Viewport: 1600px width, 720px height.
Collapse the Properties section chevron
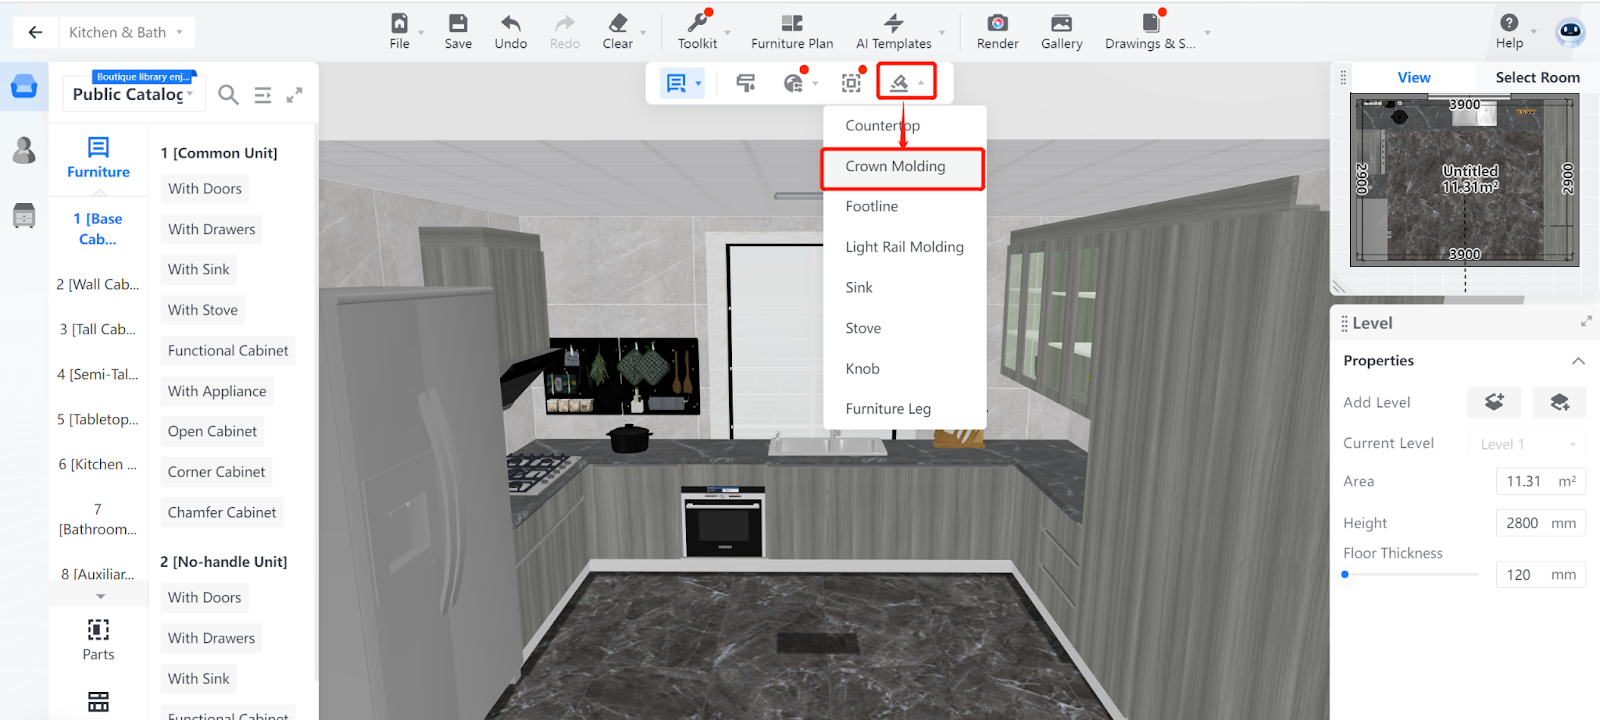(1578, 361)
